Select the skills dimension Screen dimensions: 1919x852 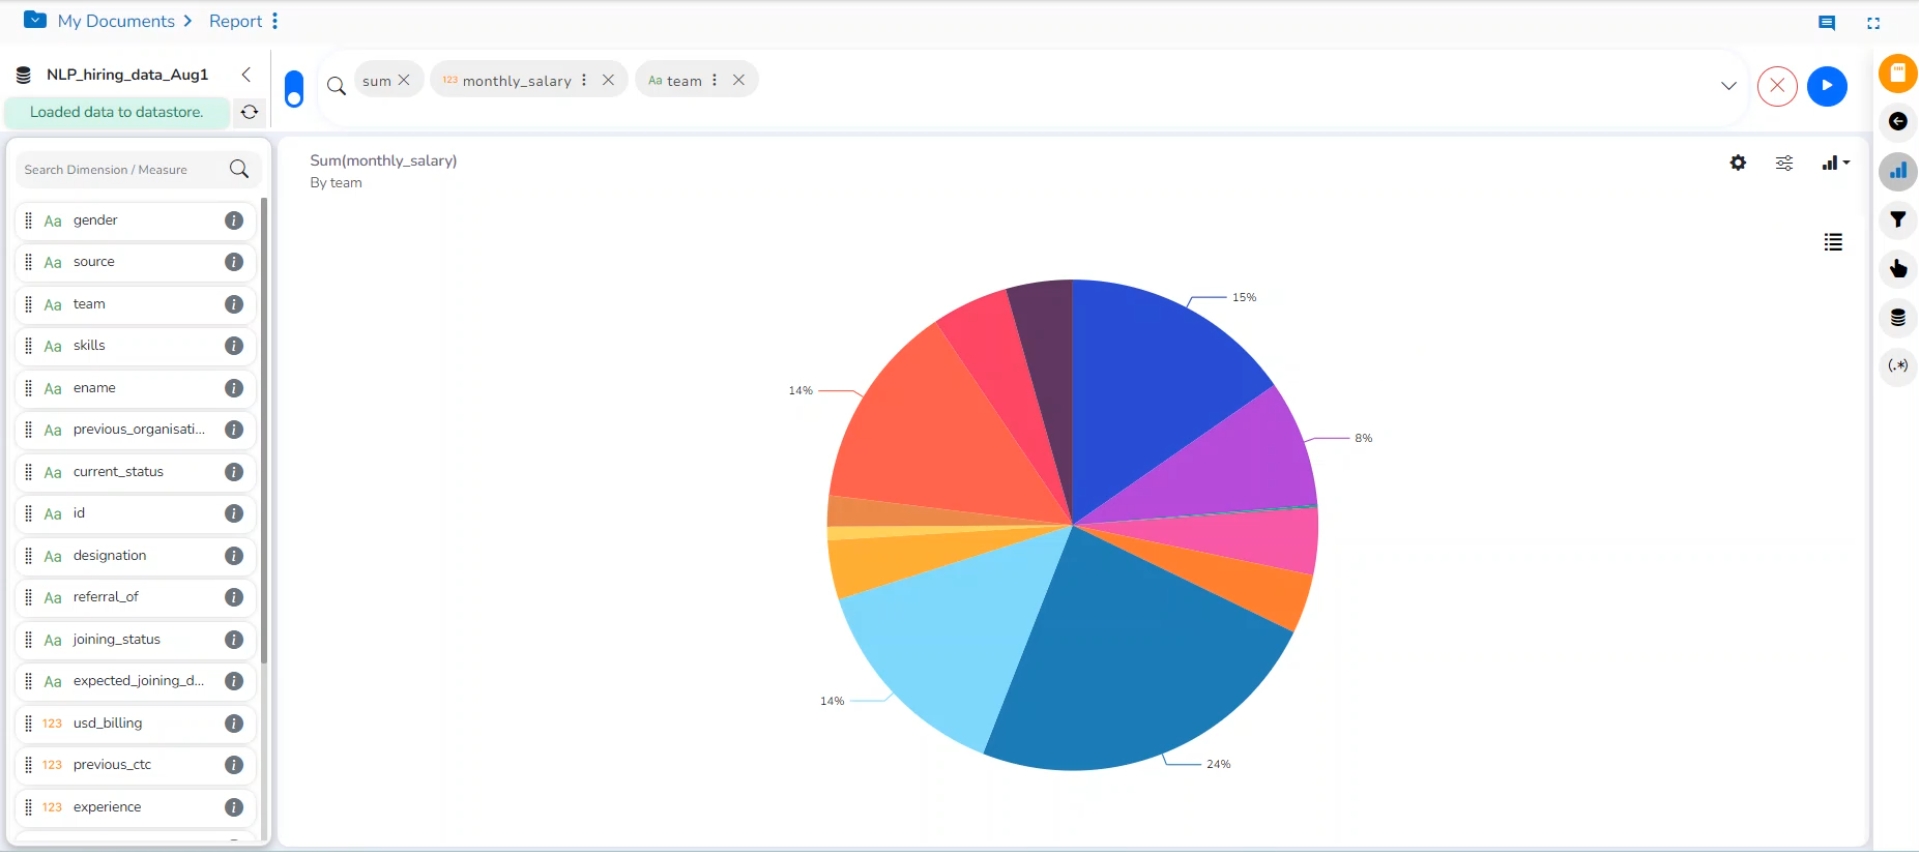coord(135,346)
